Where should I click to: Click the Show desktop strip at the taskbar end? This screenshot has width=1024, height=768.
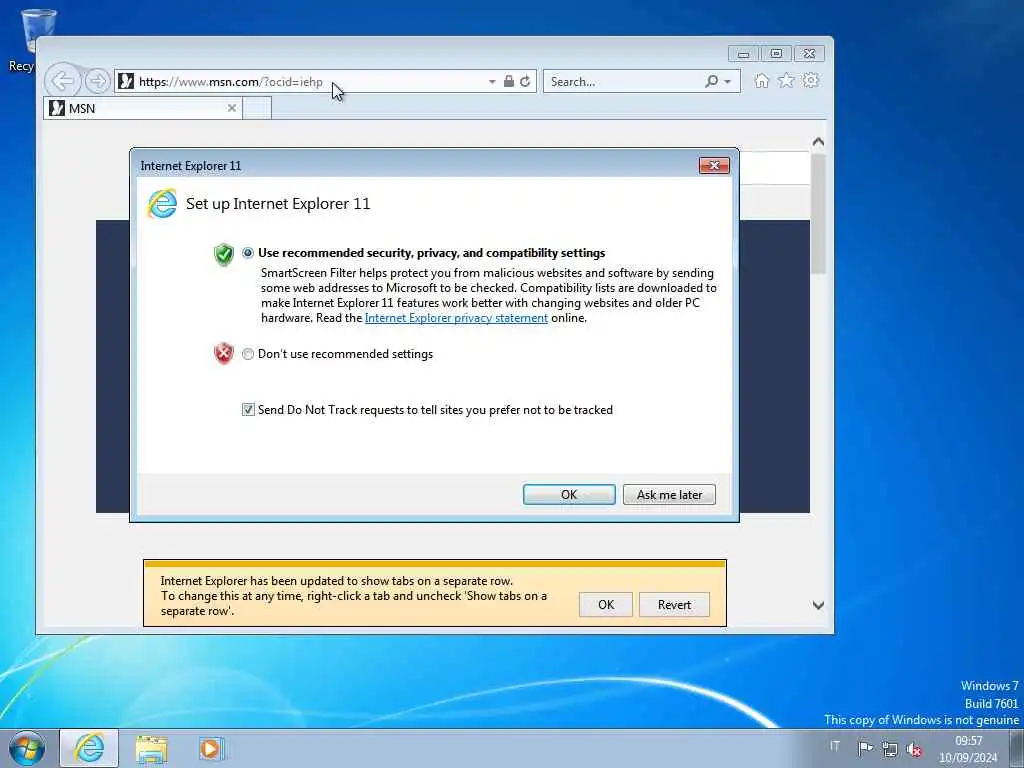pos(1017,748)
